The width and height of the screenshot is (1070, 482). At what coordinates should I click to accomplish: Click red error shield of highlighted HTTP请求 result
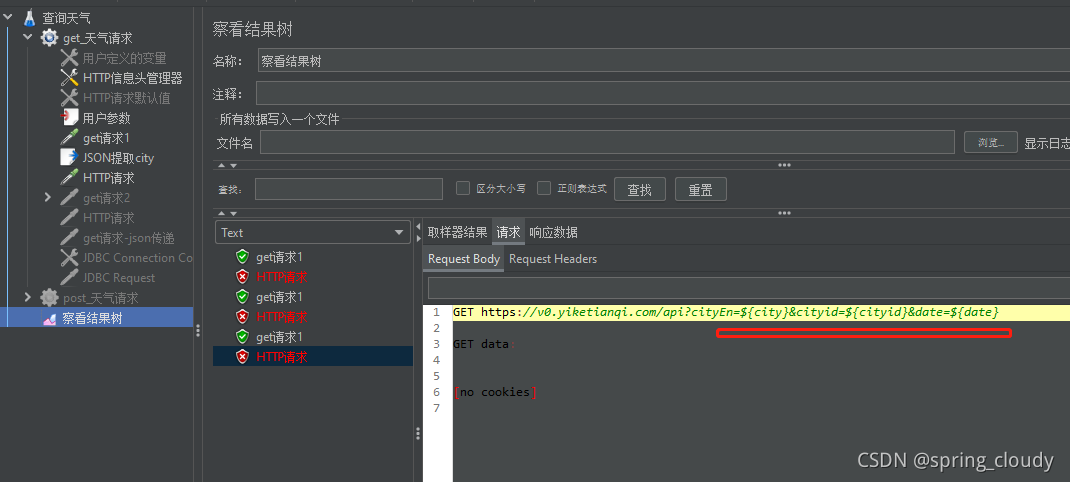point(242,356)
